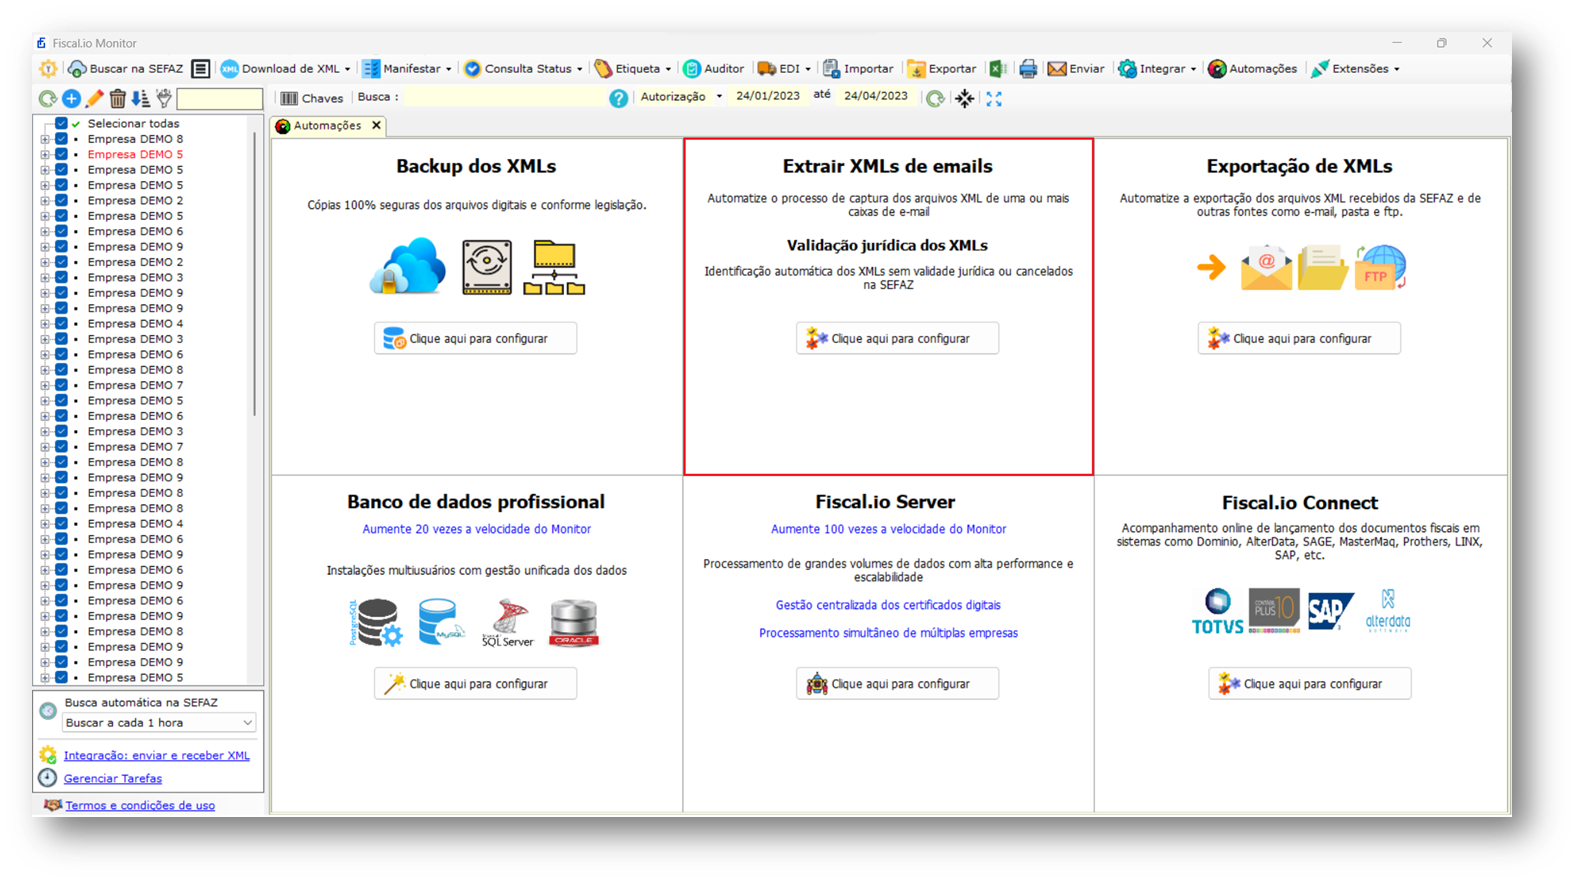The image size is (1577, 882).
Task: Expand the red Empresa DEMO 5 tree node
Action: click(x=45, y=155)
